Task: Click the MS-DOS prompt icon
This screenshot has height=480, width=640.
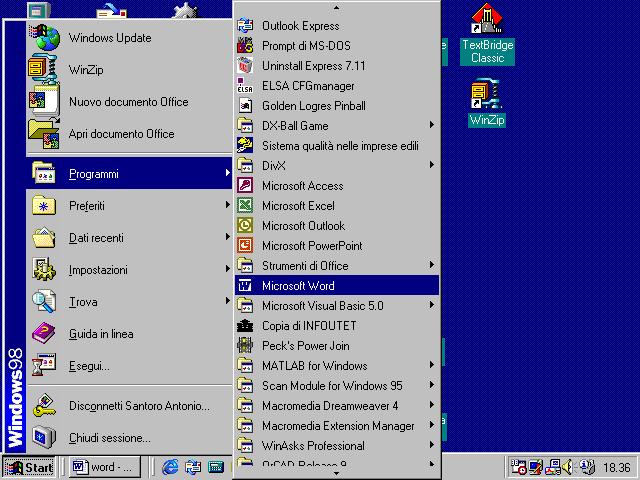Action: tap(245, 45)
